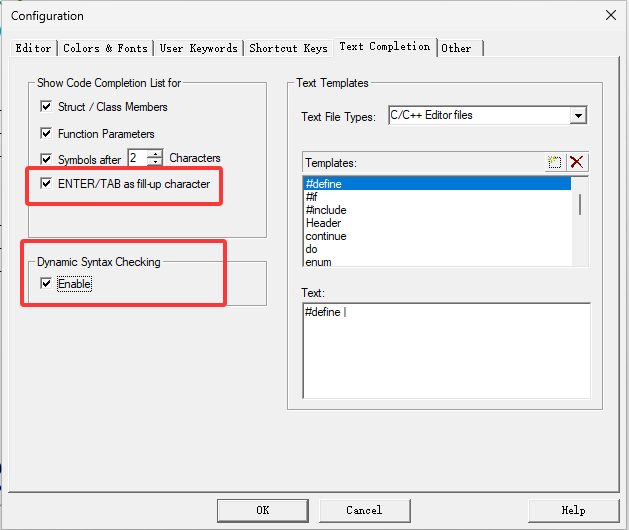The height and width of the screenshot is (530, 629).
Task: Click the OK button
Action: point(263,510)
